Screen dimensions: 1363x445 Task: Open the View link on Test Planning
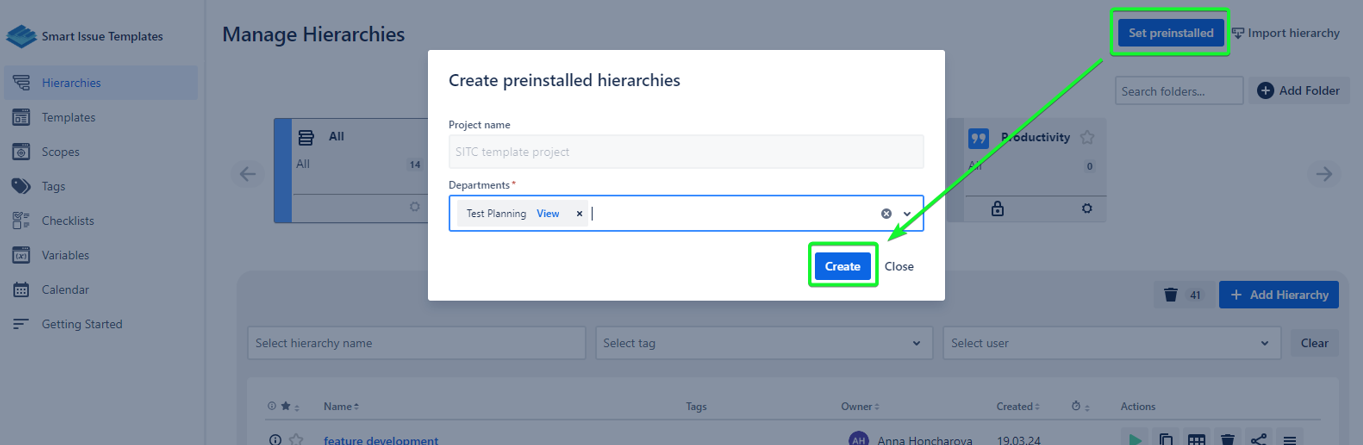tap(548, 214)
